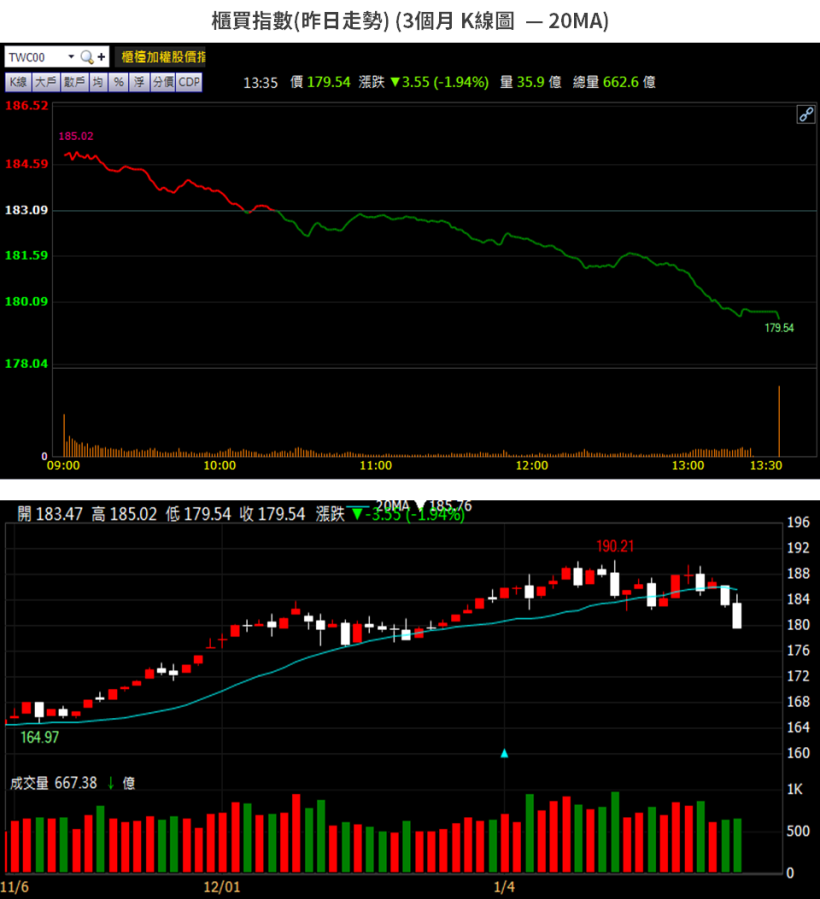
Task: Click the cyan triangle marker at 1/4
Action: pyautogui.click(x=505, y=752)
